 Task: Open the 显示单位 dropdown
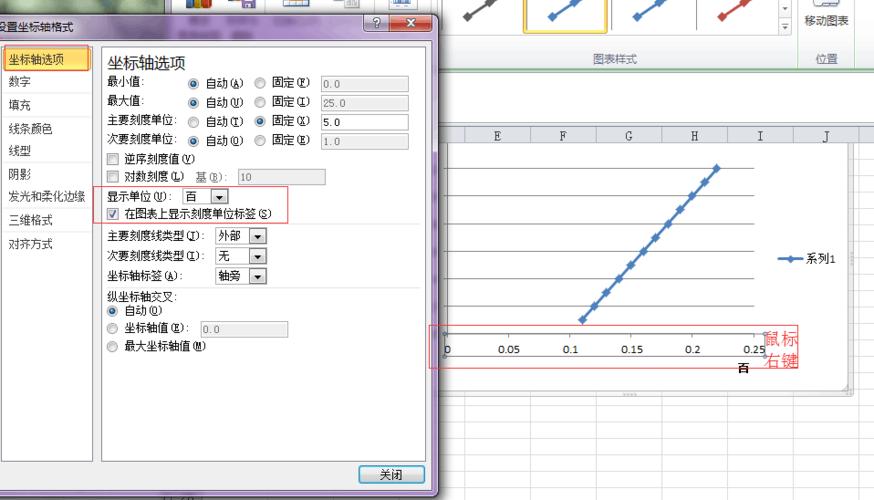point(219,197)
